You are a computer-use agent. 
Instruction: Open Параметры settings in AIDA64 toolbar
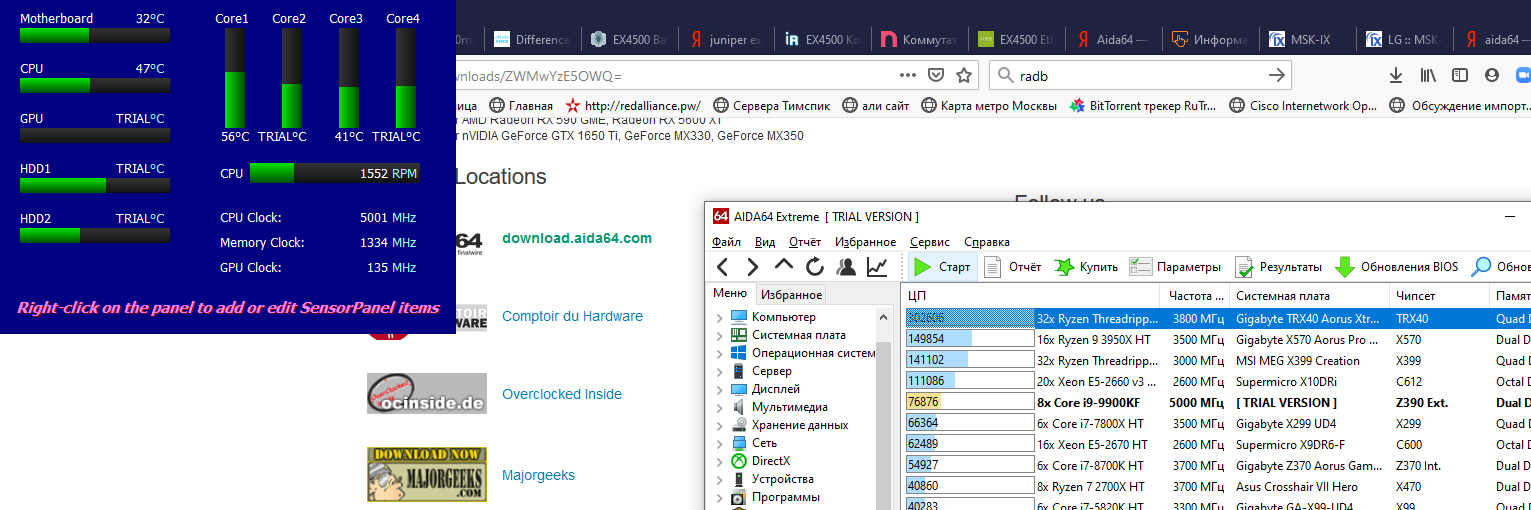(1175, 267)
